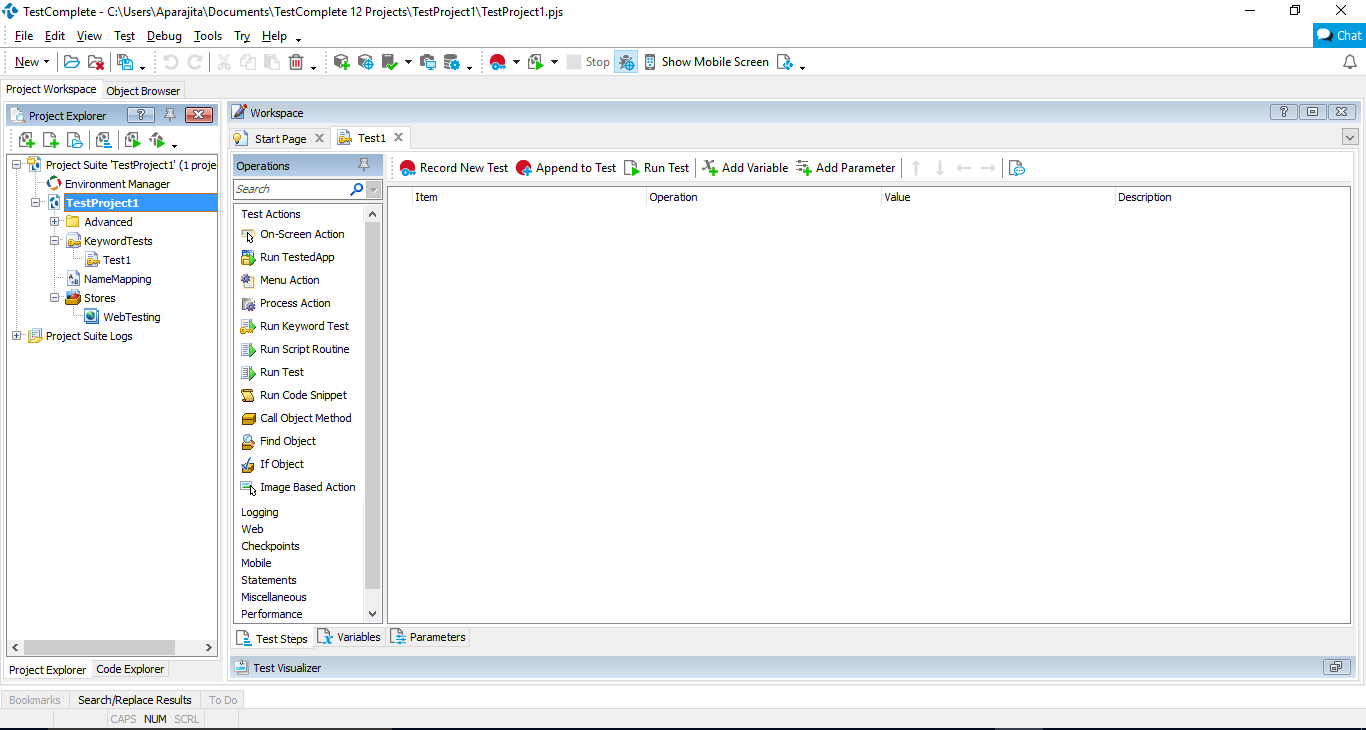
Task: Collapse the Project Suite 'TestProject1' node
Action: coord(17,165)
